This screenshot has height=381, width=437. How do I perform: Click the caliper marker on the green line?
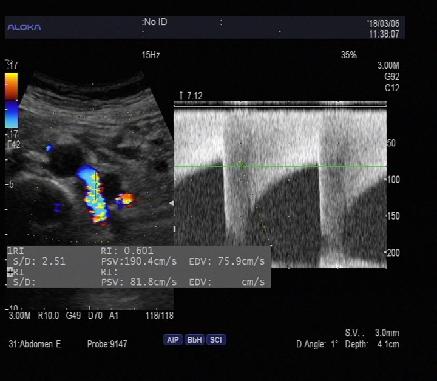(x=242, y=165)
